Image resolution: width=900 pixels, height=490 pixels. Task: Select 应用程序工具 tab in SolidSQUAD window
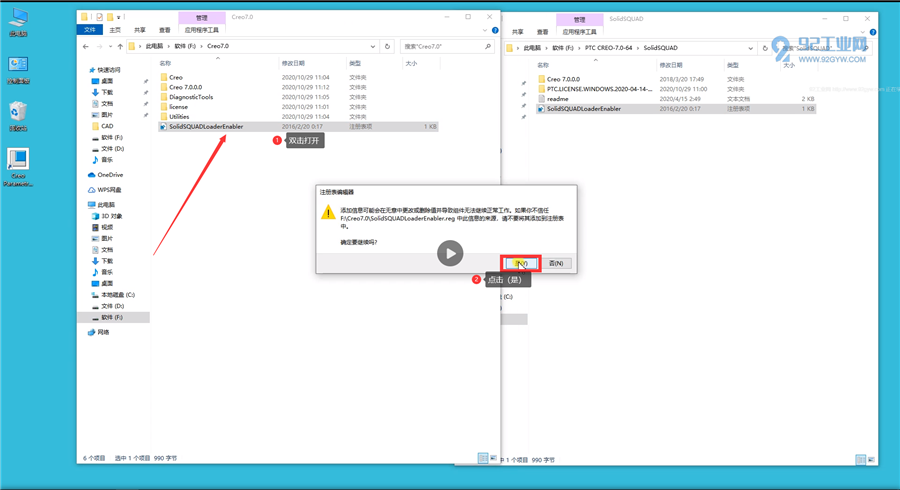click(x=579, y=32)
